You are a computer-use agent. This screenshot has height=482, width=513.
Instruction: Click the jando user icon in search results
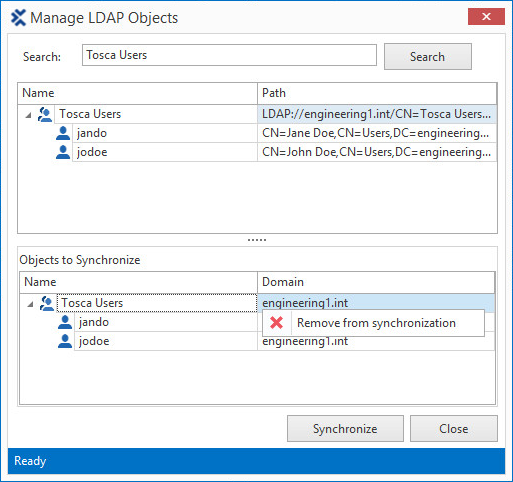(63, 133)
